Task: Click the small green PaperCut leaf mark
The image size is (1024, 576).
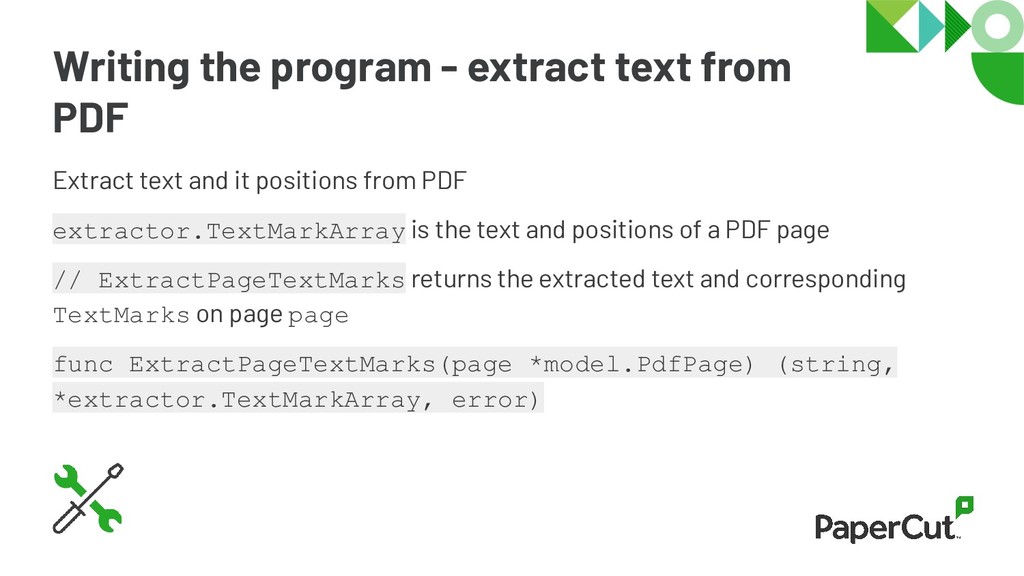Action: (965, 506)
